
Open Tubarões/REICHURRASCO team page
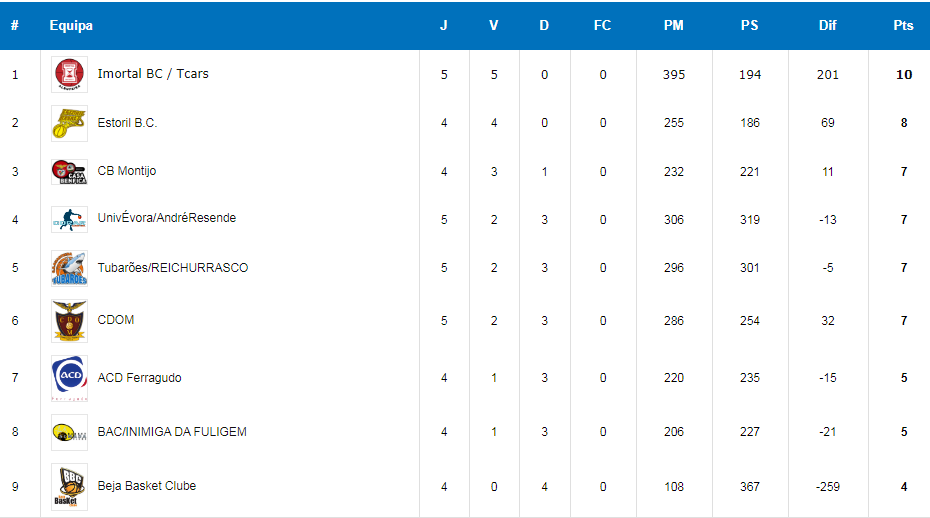pos(173,268)
